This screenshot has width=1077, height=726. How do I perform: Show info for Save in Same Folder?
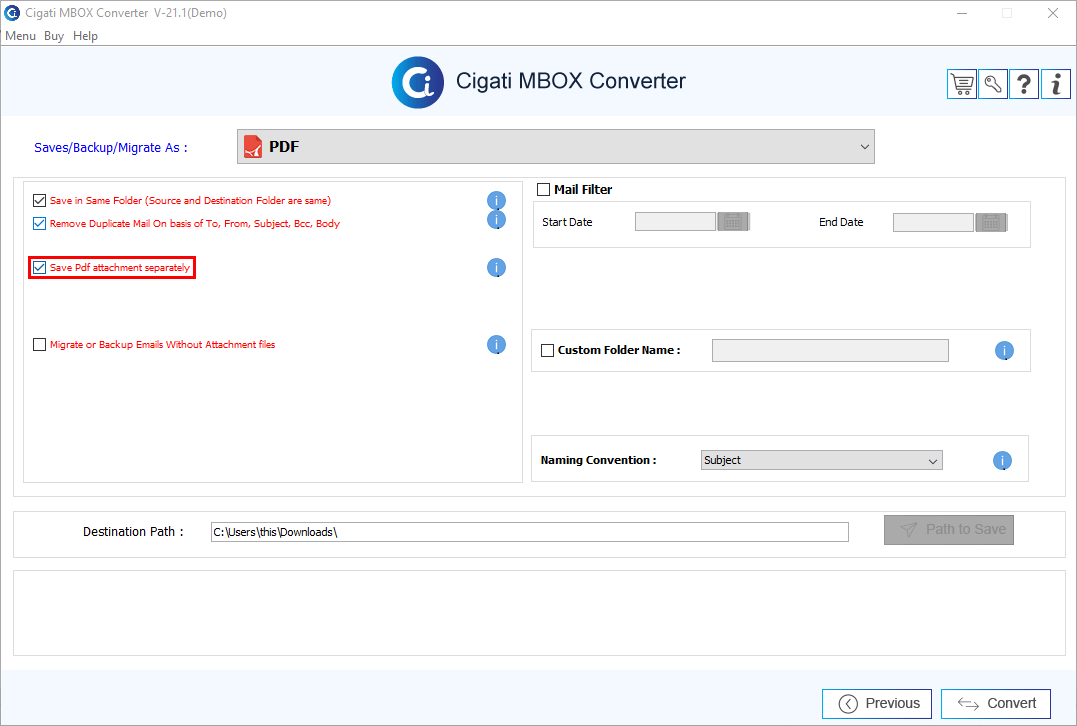tap(496, 201)
